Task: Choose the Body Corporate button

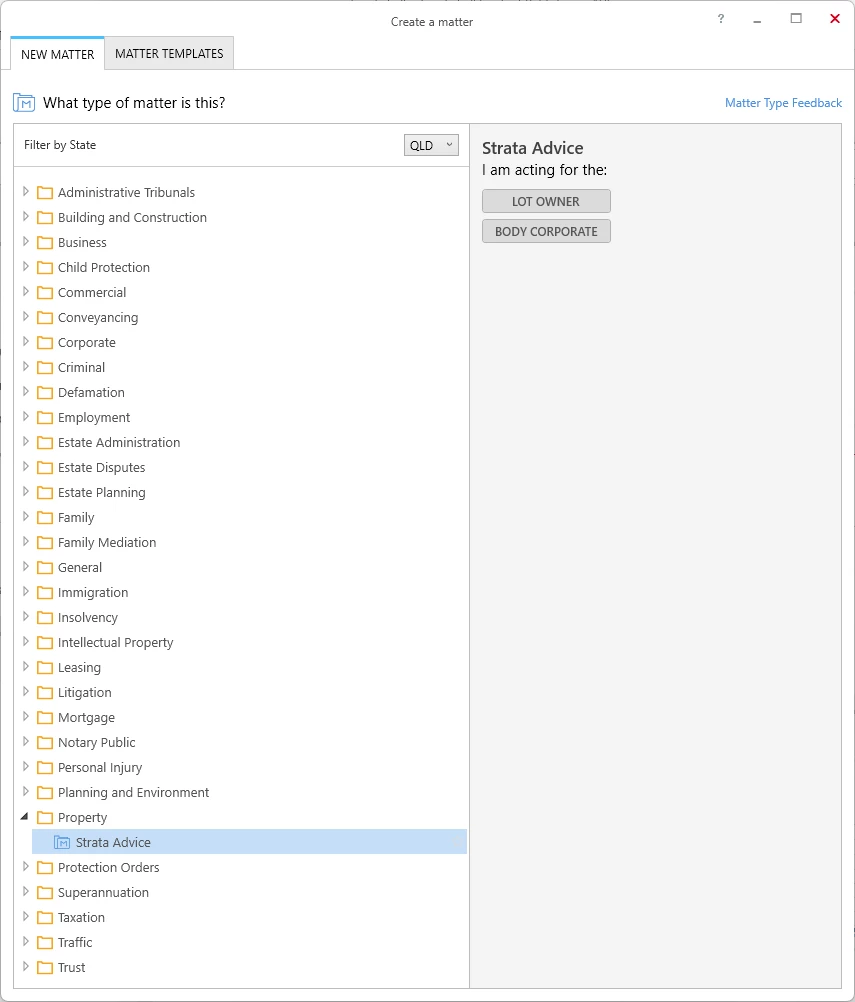Action: coord(546,231)
